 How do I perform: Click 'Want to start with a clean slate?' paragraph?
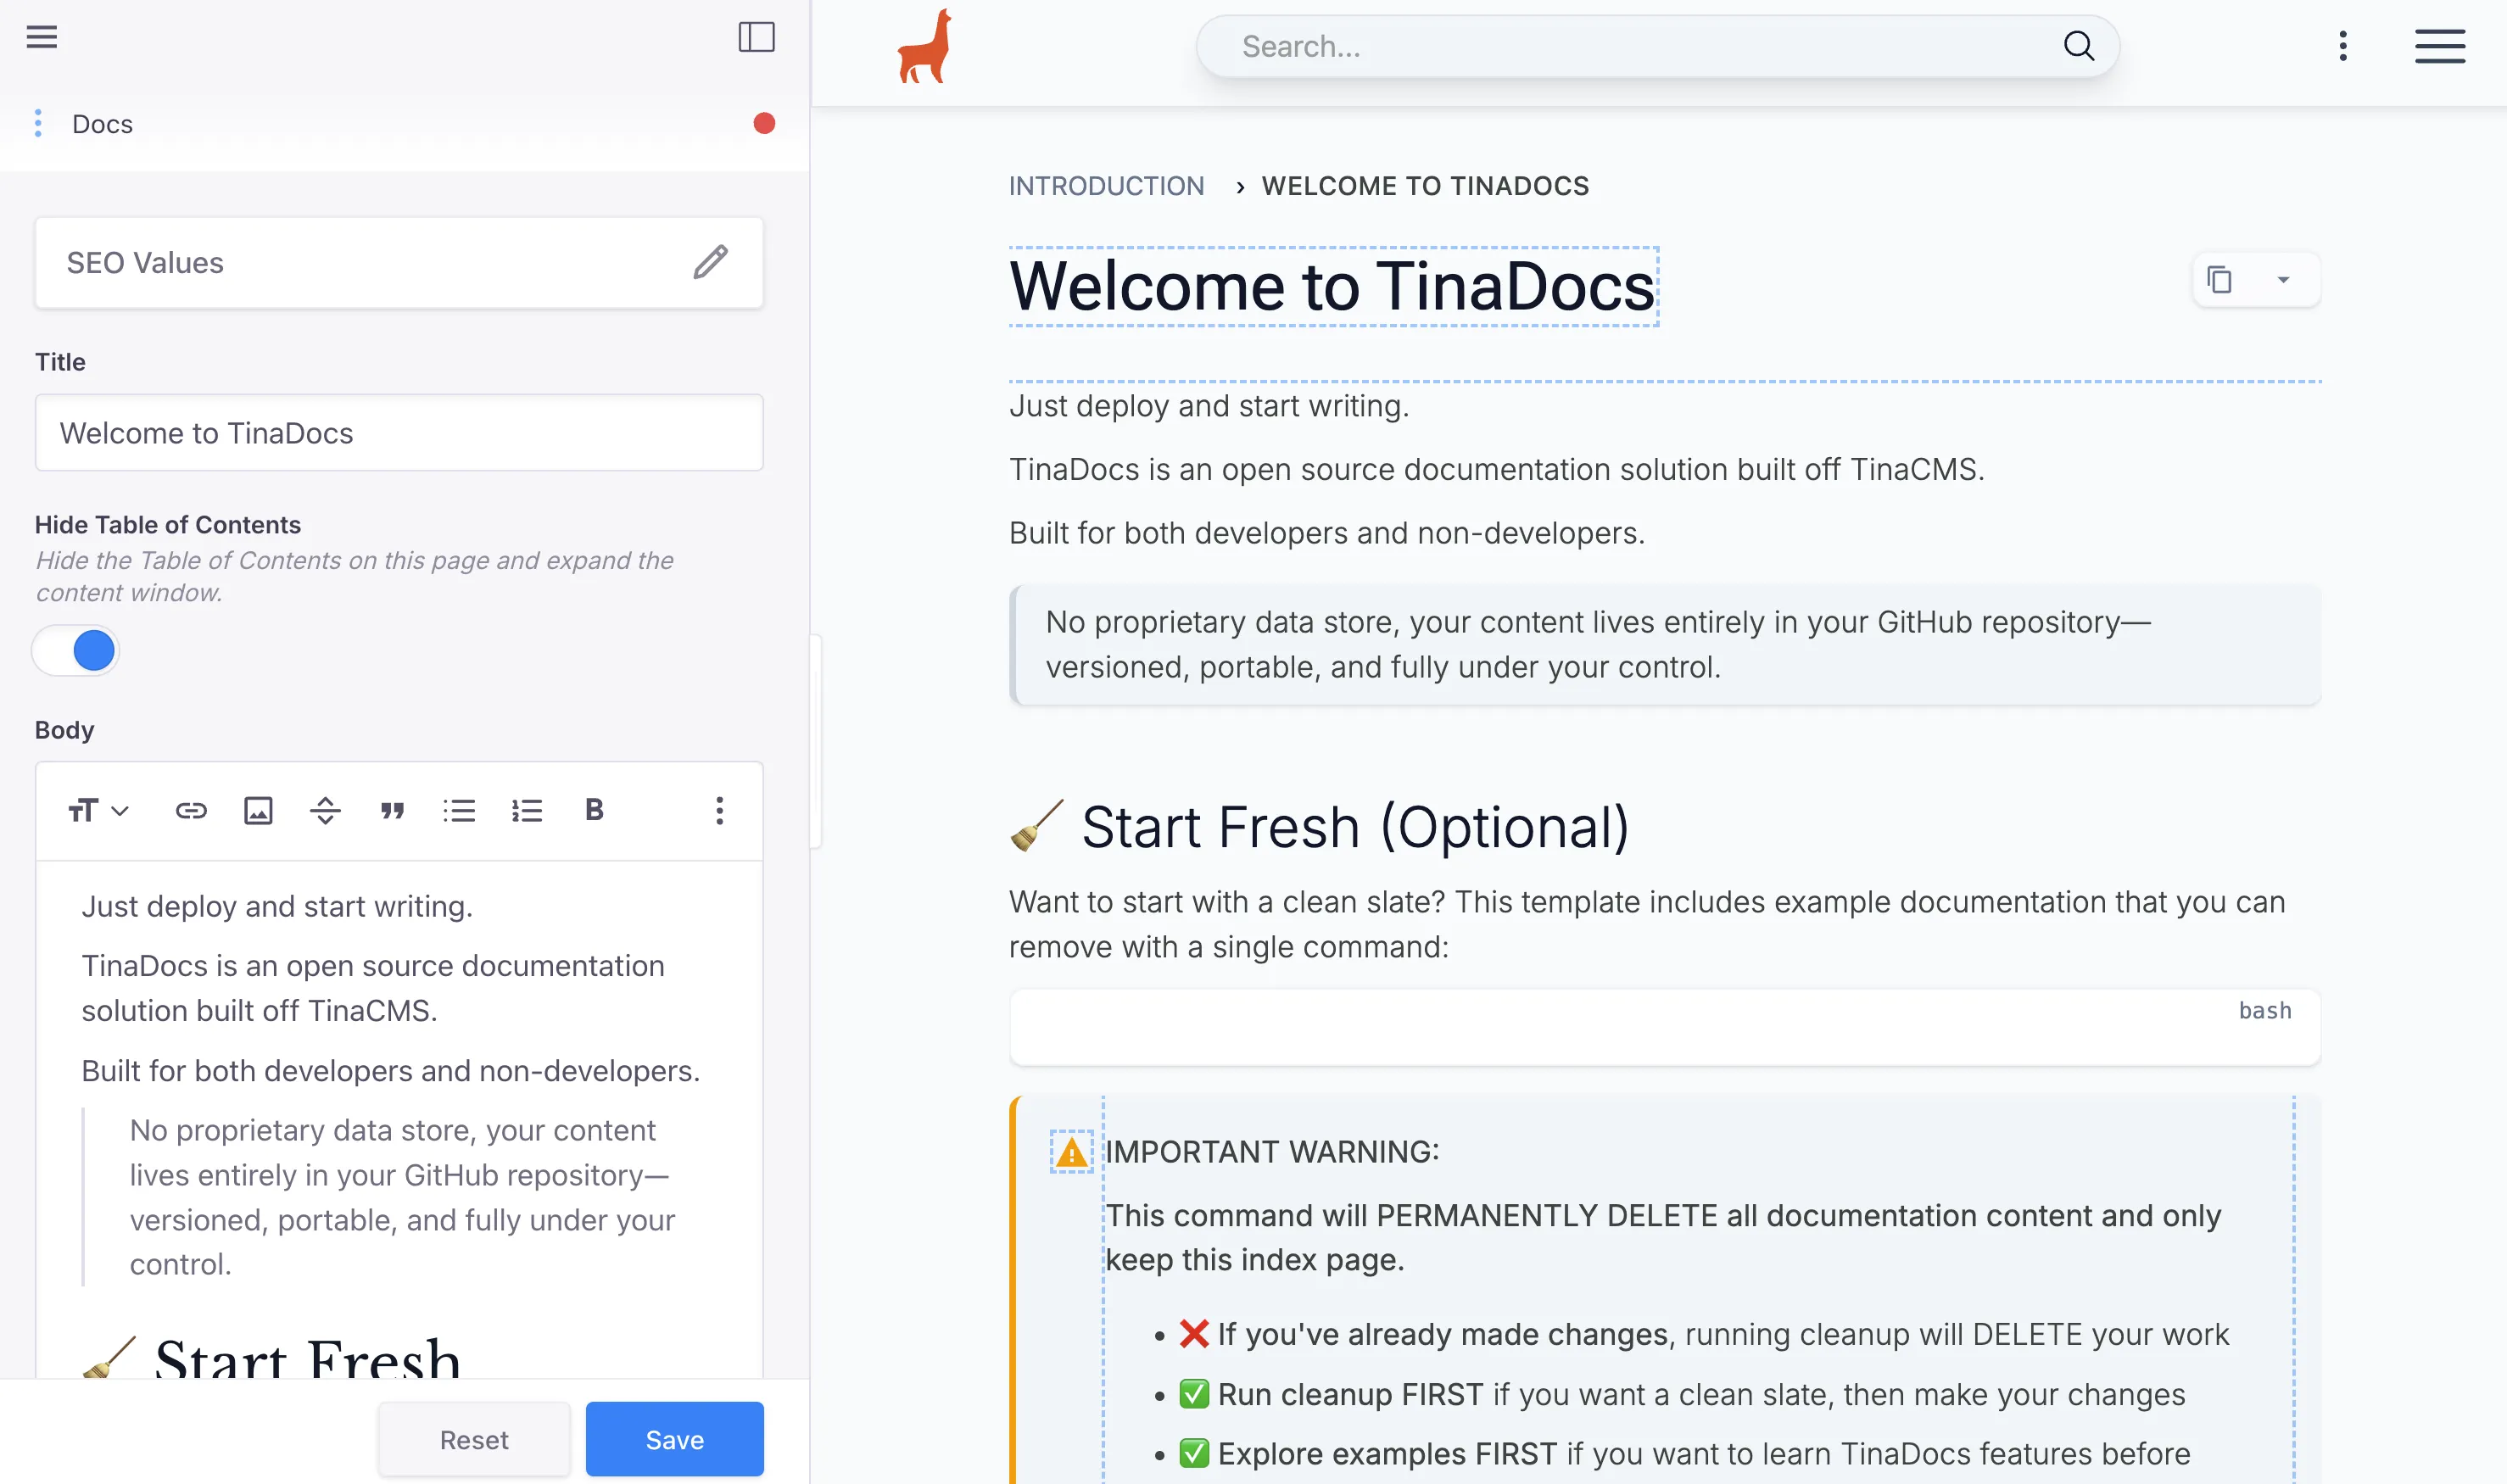click(1647, 924)
